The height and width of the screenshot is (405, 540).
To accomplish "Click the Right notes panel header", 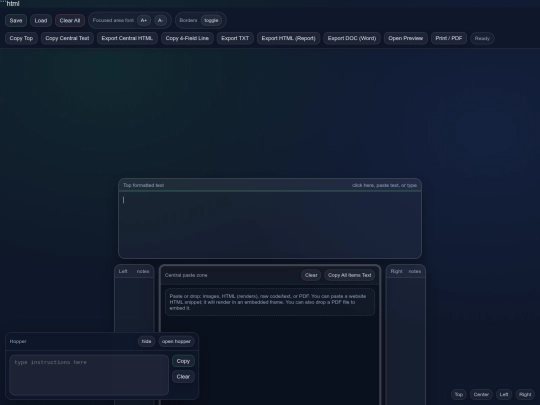I will (x=406, y=271).
